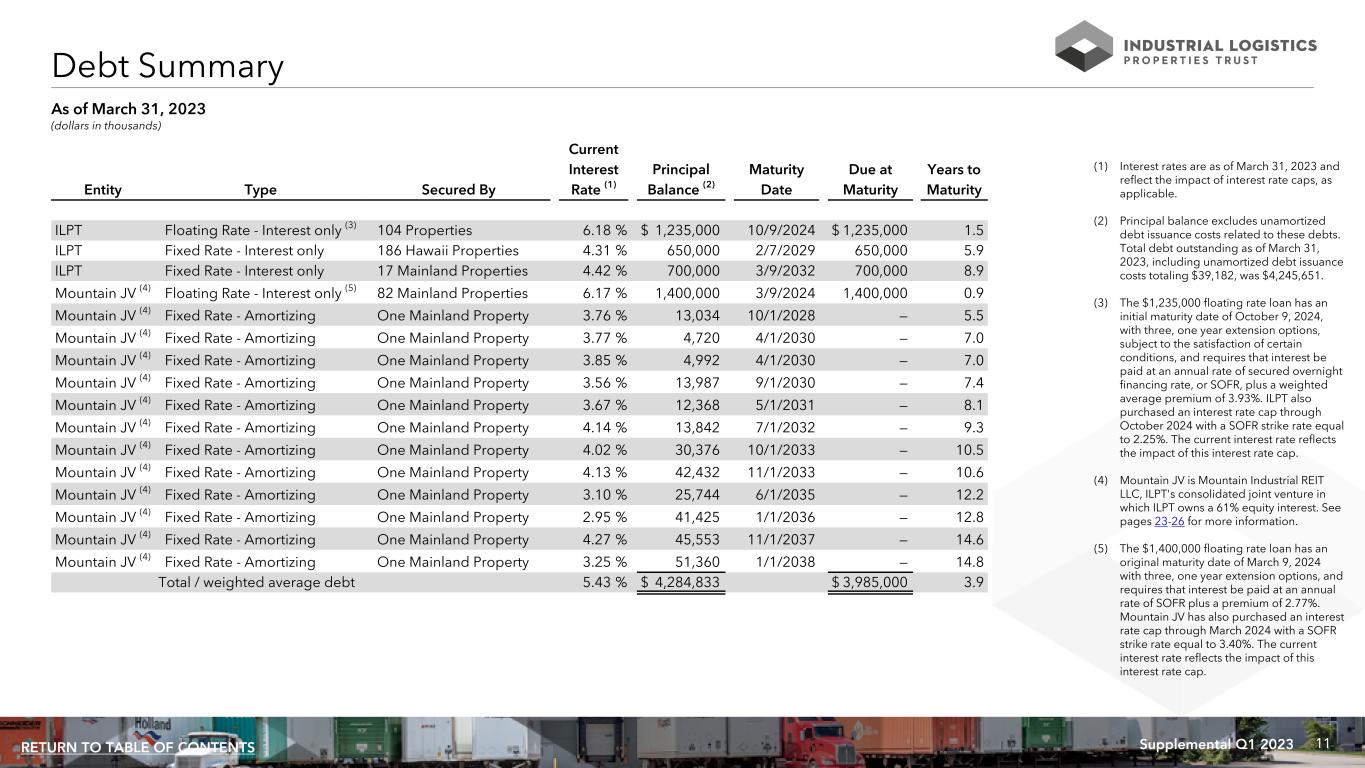Click the Industrial Logistics Properties Trust logo icon
This screenshot has height=768, width=1365.
click(1083, 46)
